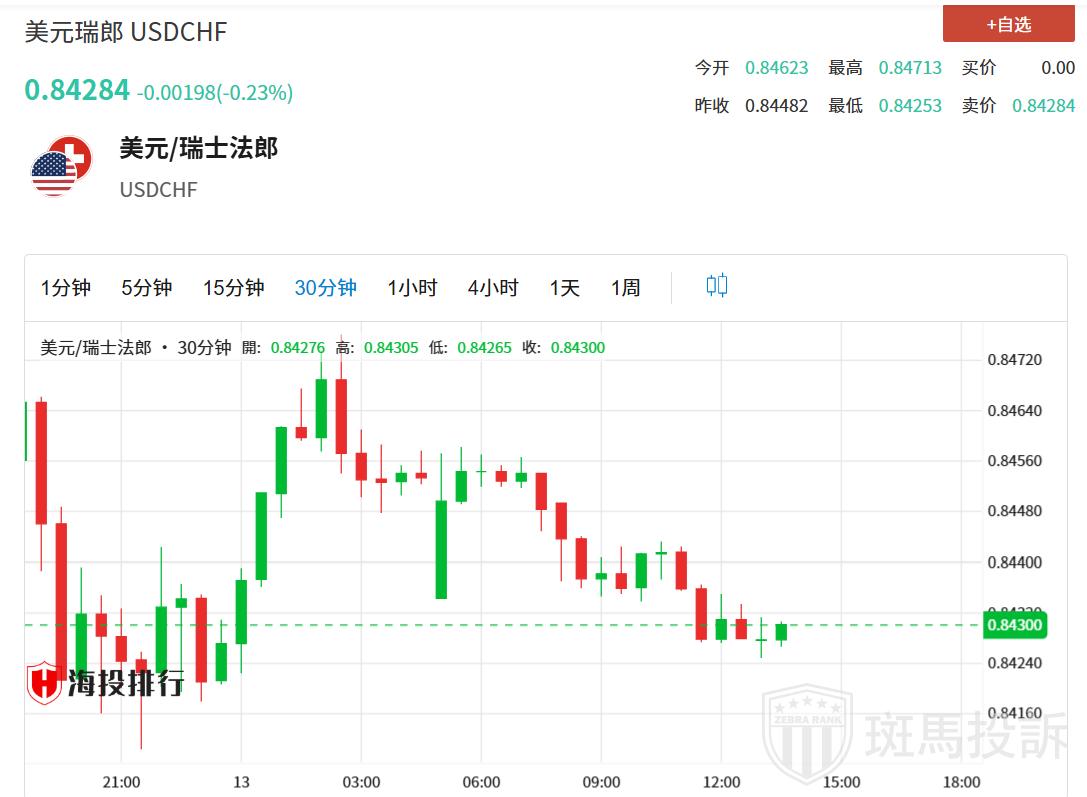Switch chart to 1小时 interval
Screen dimensions: 1087x797
click(x=412, y=288)
